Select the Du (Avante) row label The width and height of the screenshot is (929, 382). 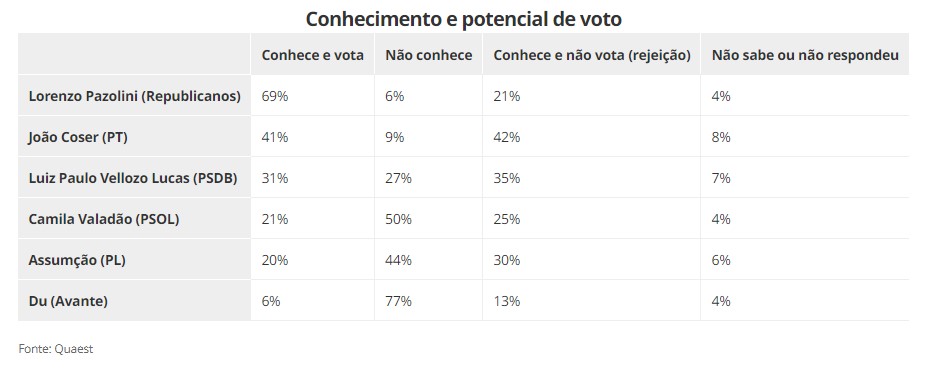click(68, 301)
